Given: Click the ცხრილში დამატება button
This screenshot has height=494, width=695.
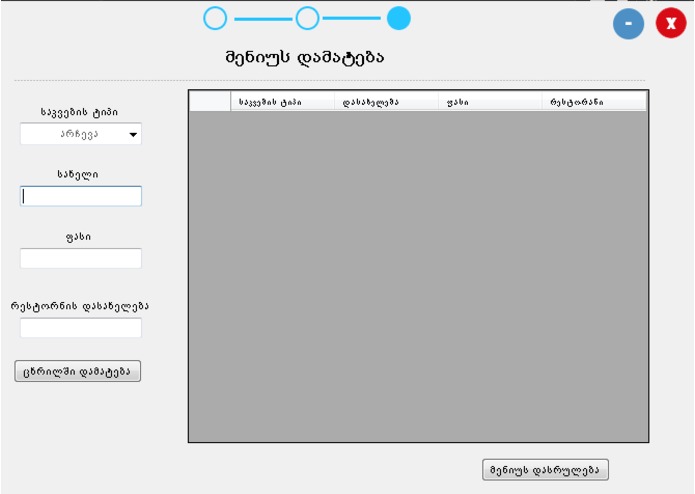Looking at the screenshot, I should [x=78, y=371].
